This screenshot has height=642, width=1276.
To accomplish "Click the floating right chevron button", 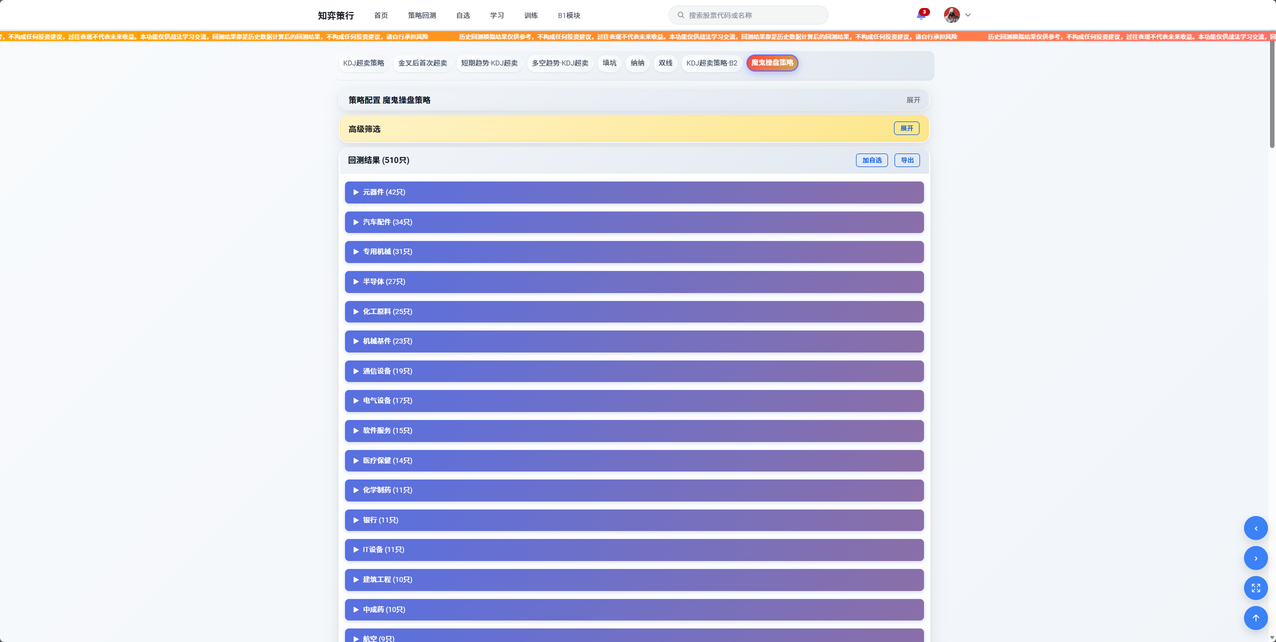I will click(1255, 558).
